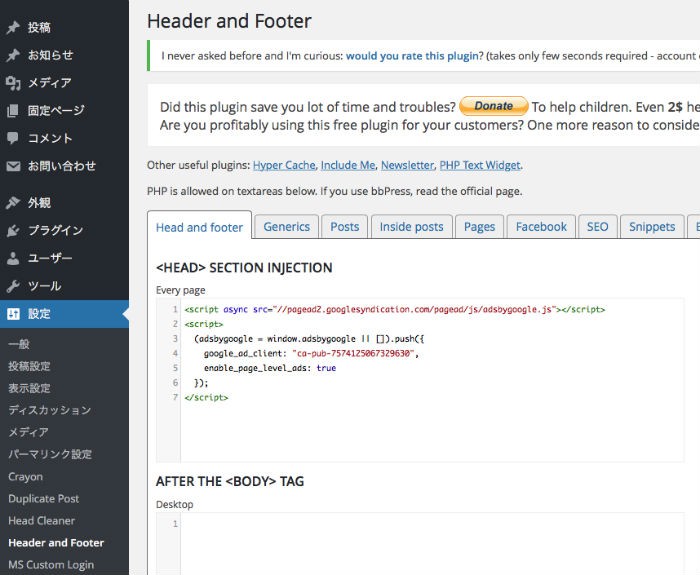Click the media icon beside the upper メディア
Image resolution: width=700 pixels, height=575 pixels.
click(13, 83)
